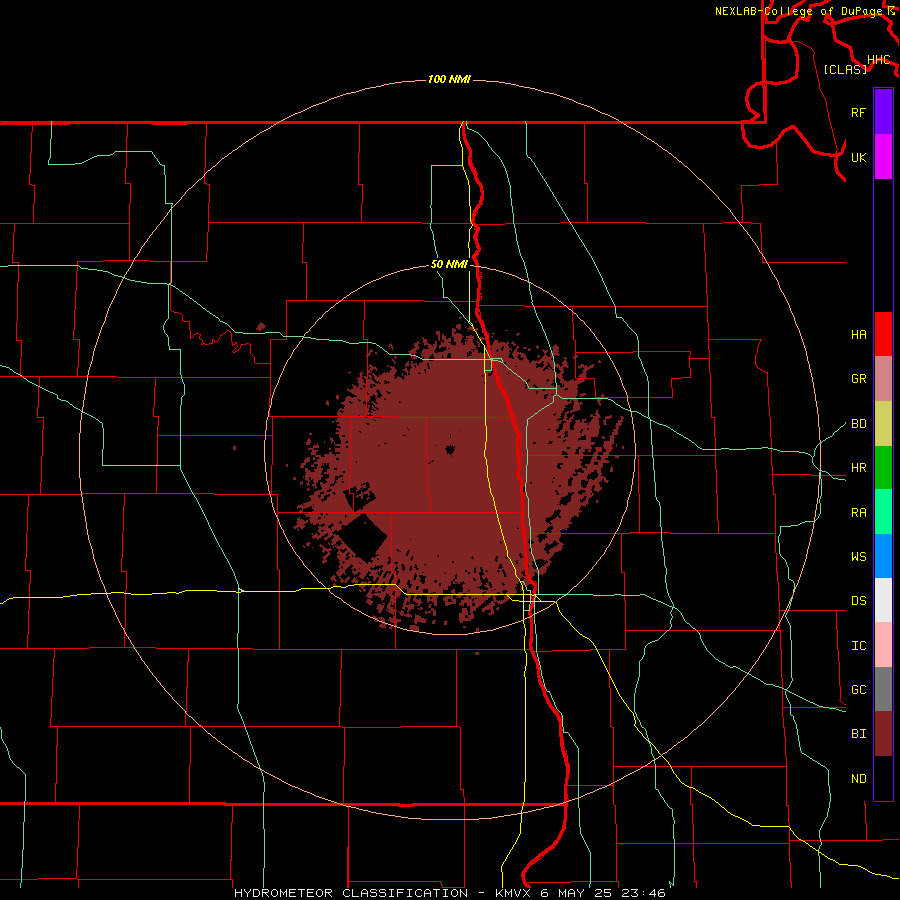Image resolution: width=900 pixels, height=900 pixels.
Task: Select the GC gray legend swatch
Action: tap(883, 689)
